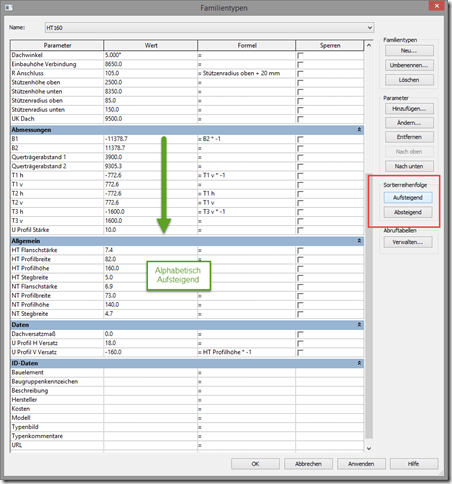
Task: Sort parameters with Absteigend button
Action: (x=408, y=212)
